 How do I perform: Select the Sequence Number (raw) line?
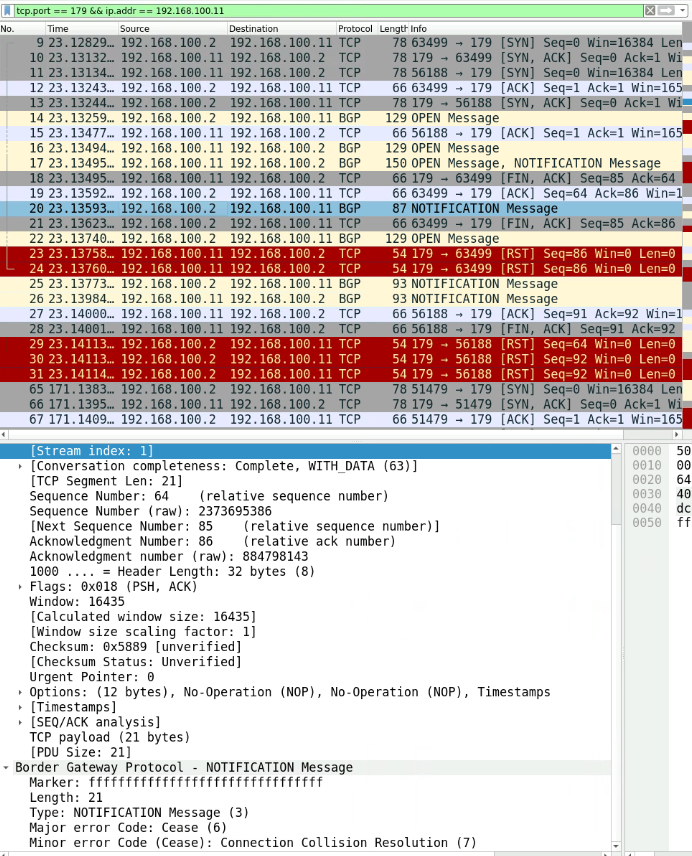coord(305,512)
